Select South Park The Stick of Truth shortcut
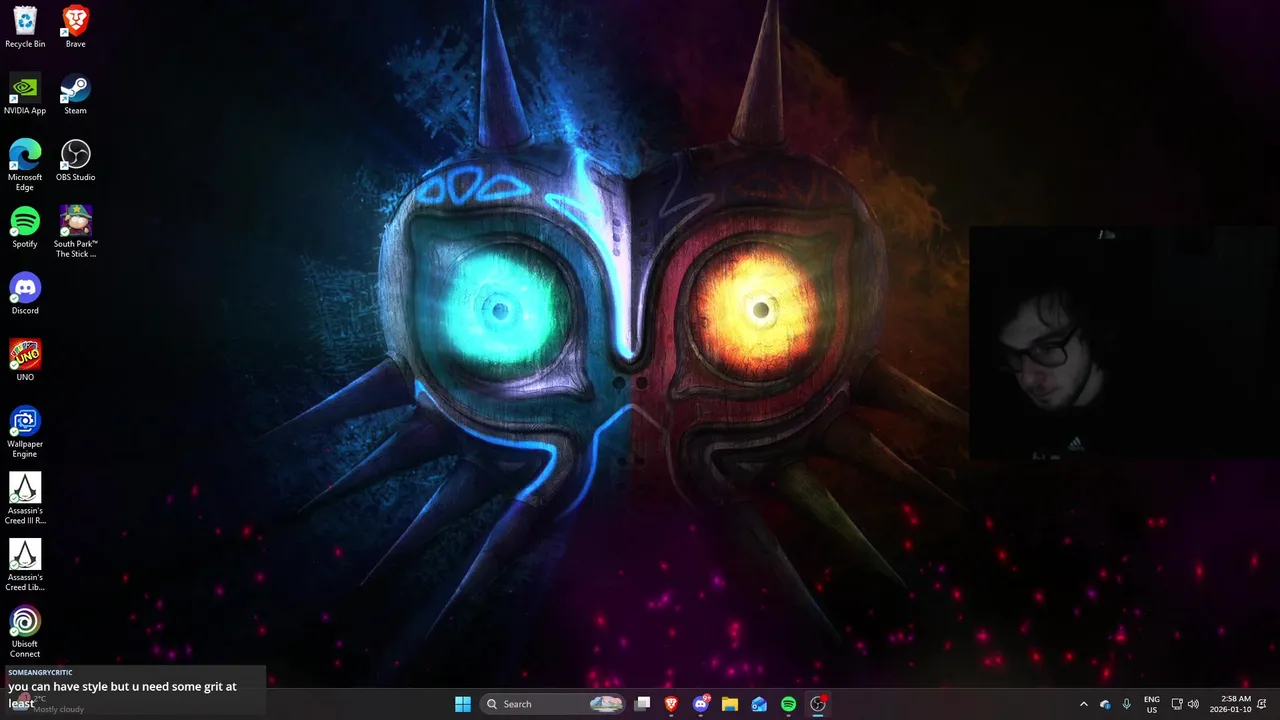Viewport: 1280px width, 720px height. pyautogui.click(x=75, y=232)
